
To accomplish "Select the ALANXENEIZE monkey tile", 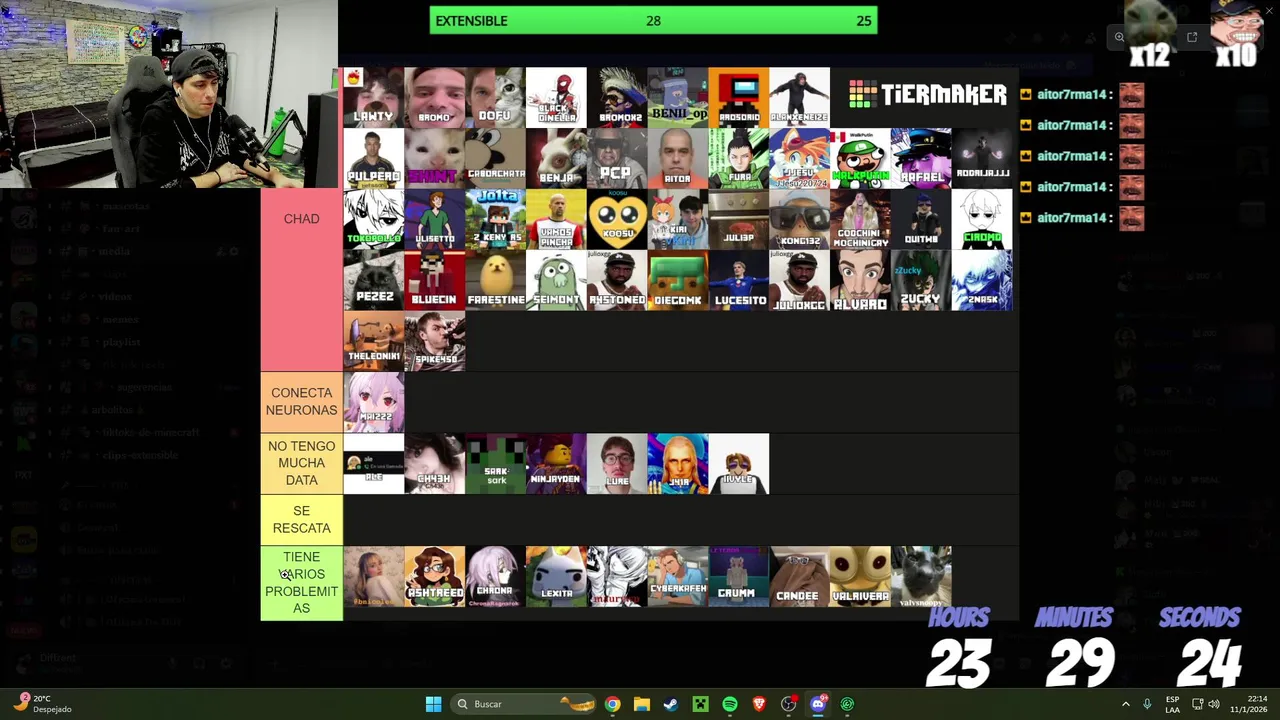I will (x=799, y=97).
